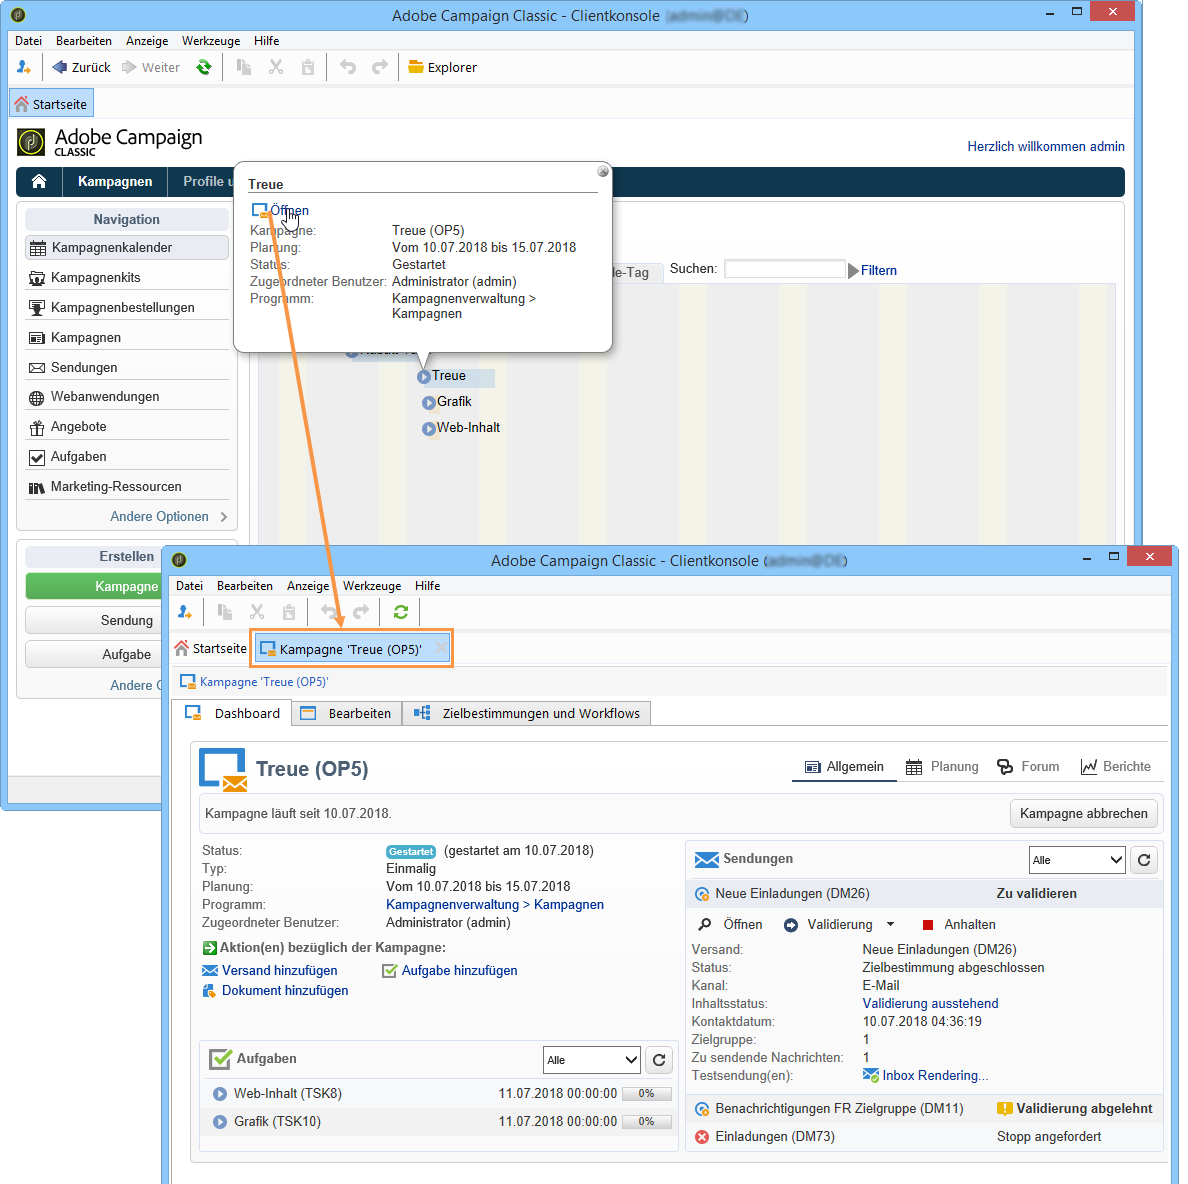Click the home icon in the dark navigation bar
The image size is (1188, 1184).
click(x=39, y=181)
